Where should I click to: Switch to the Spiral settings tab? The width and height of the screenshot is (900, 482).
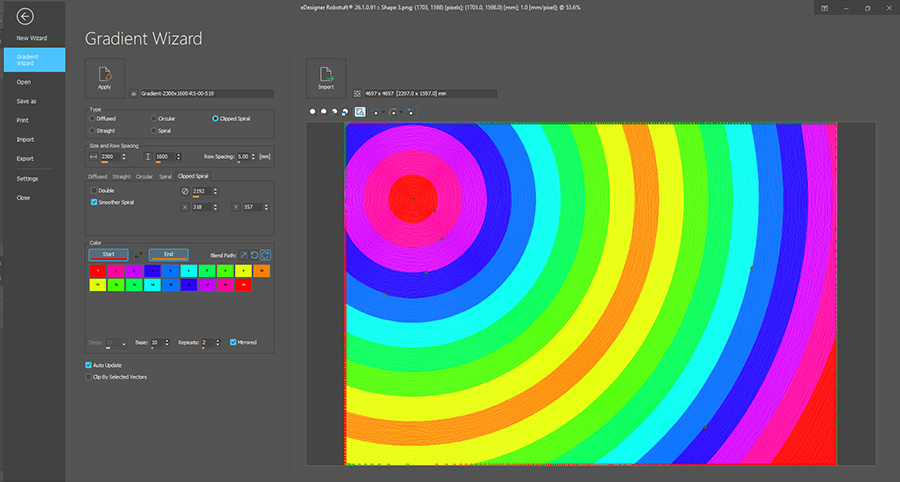tap(165, 177)
